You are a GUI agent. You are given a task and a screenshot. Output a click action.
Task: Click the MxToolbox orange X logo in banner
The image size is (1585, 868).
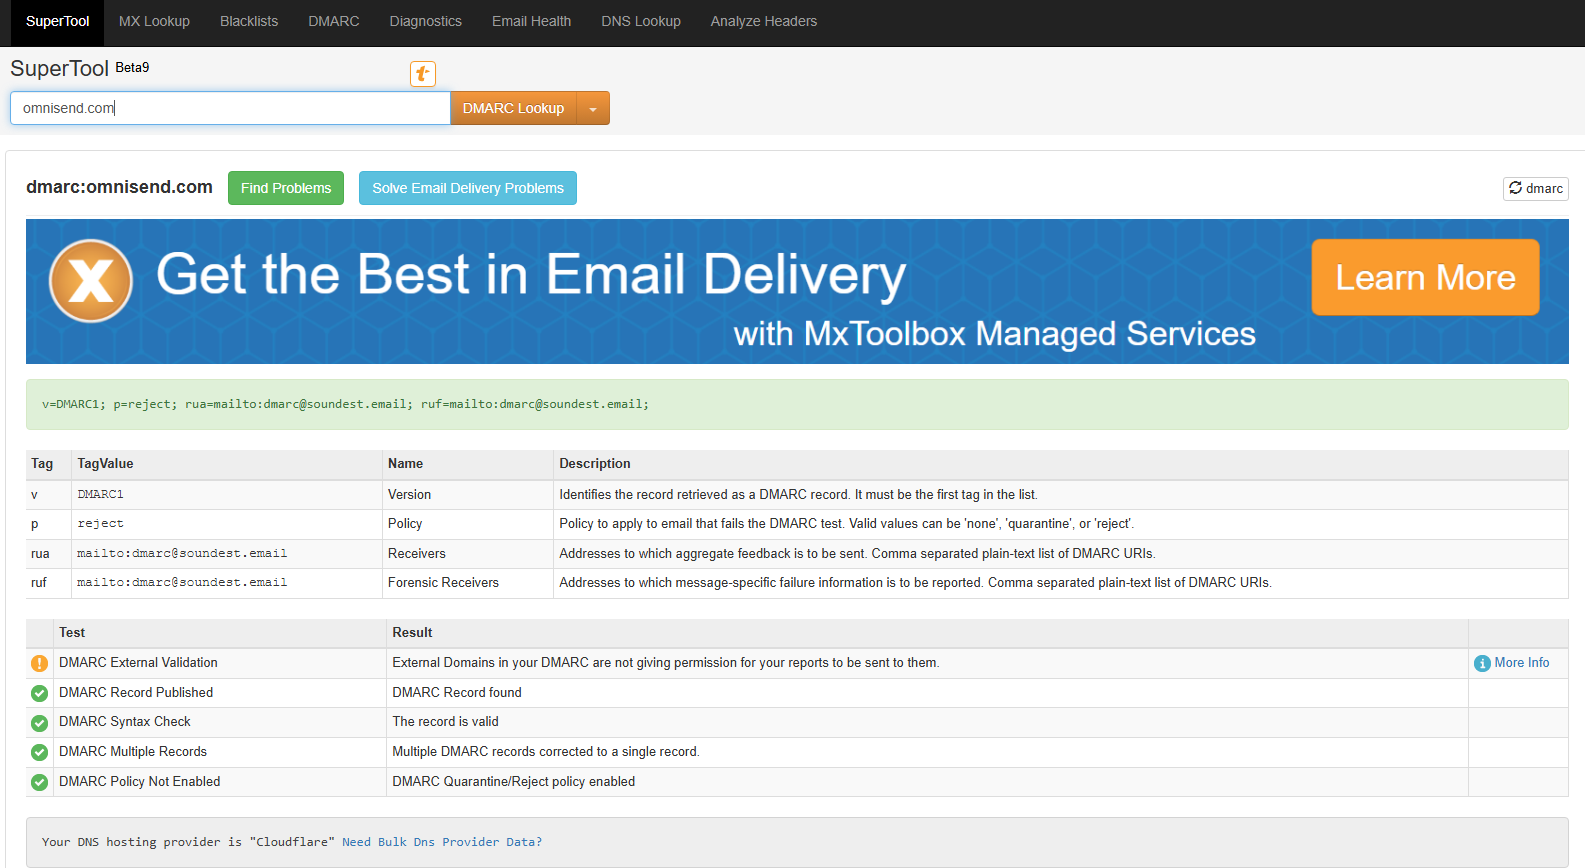tap(91, 281)
